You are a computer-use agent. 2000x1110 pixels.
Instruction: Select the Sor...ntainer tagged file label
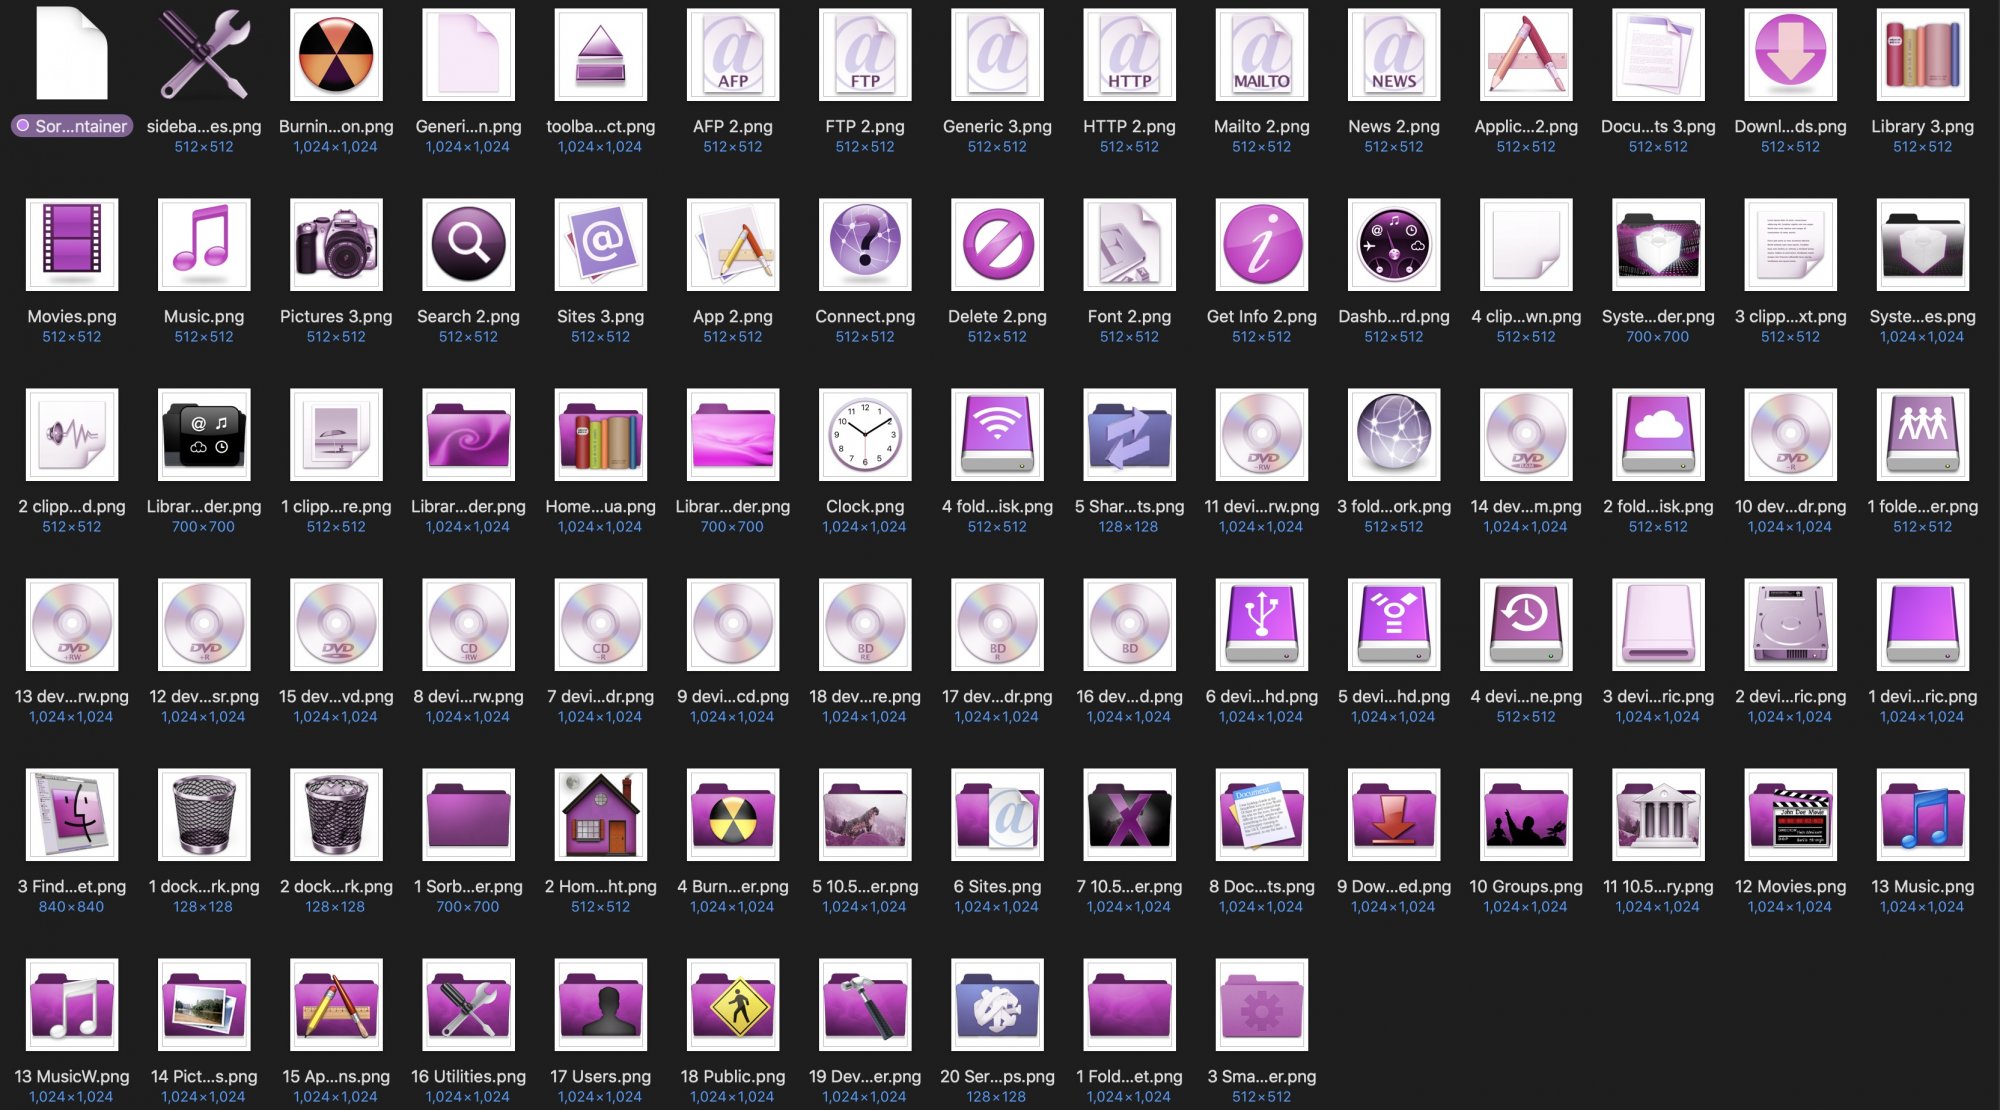pos(72,126)
